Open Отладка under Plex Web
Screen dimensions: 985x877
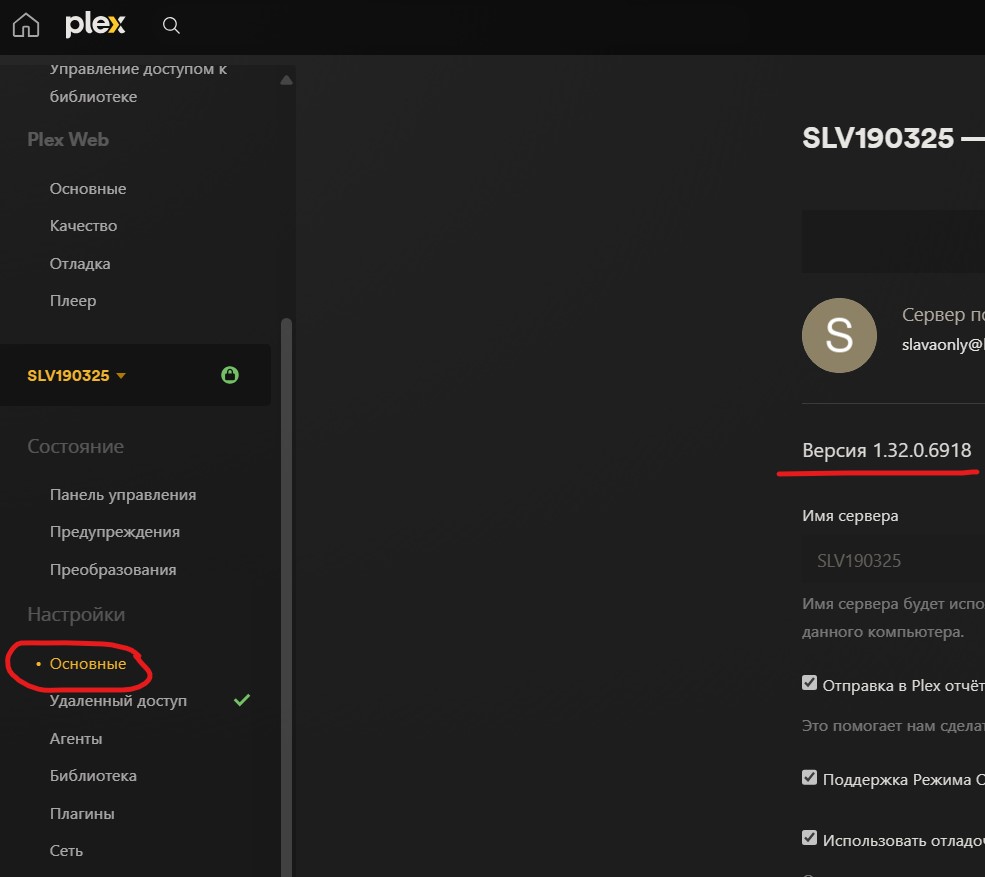point(80,264)
